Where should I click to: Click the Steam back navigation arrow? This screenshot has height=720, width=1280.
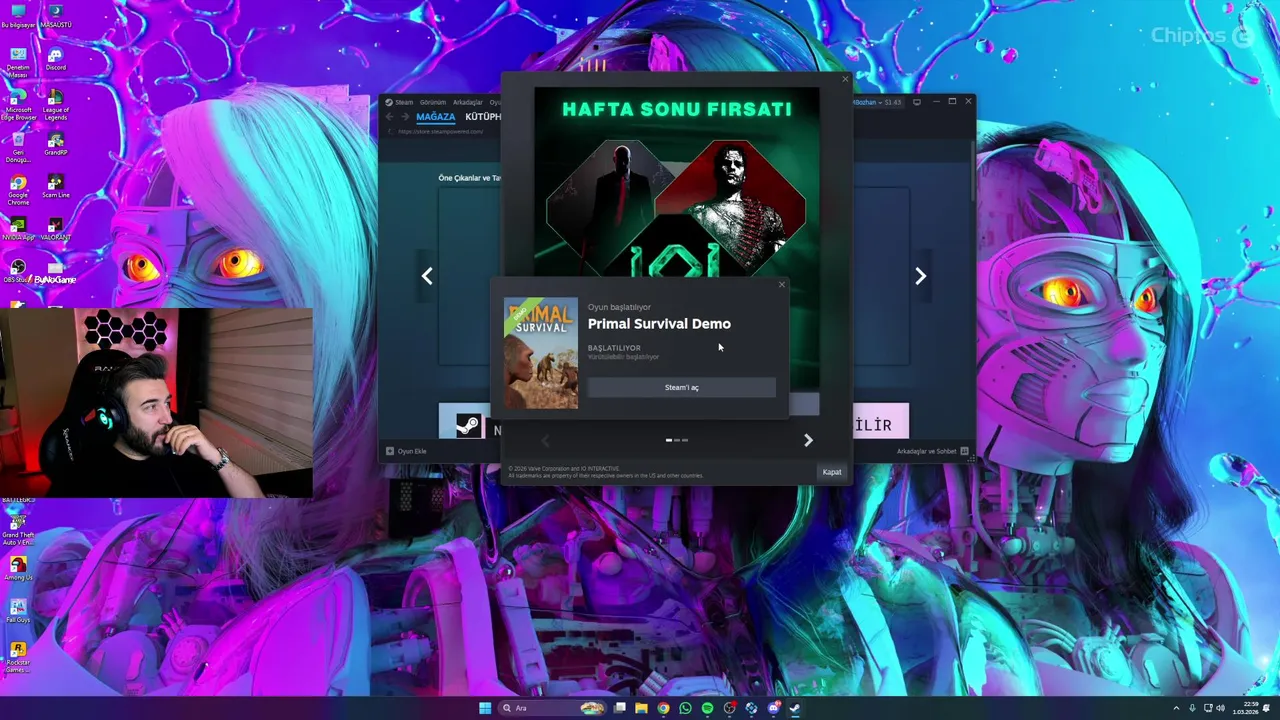390,117
